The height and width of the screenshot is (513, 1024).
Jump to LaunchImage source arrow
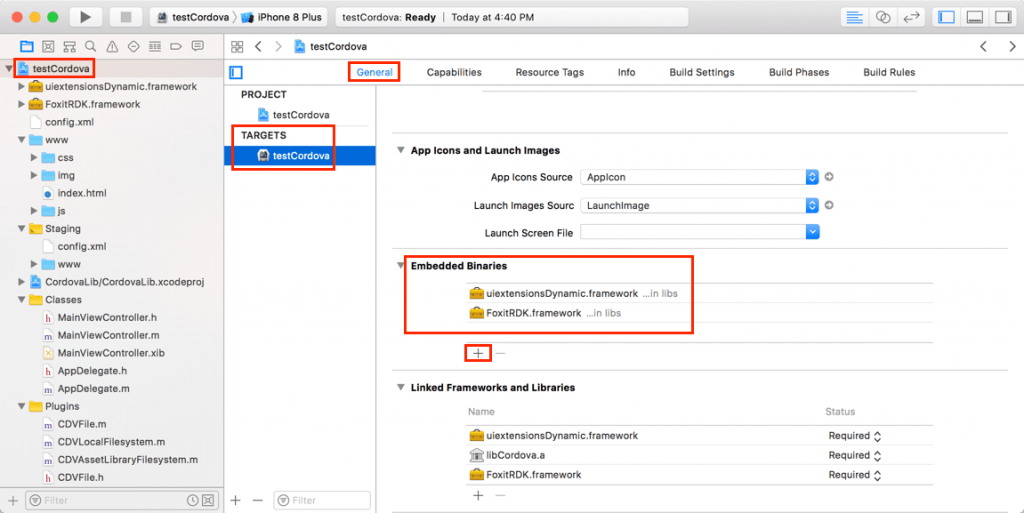tap(829, 205)
